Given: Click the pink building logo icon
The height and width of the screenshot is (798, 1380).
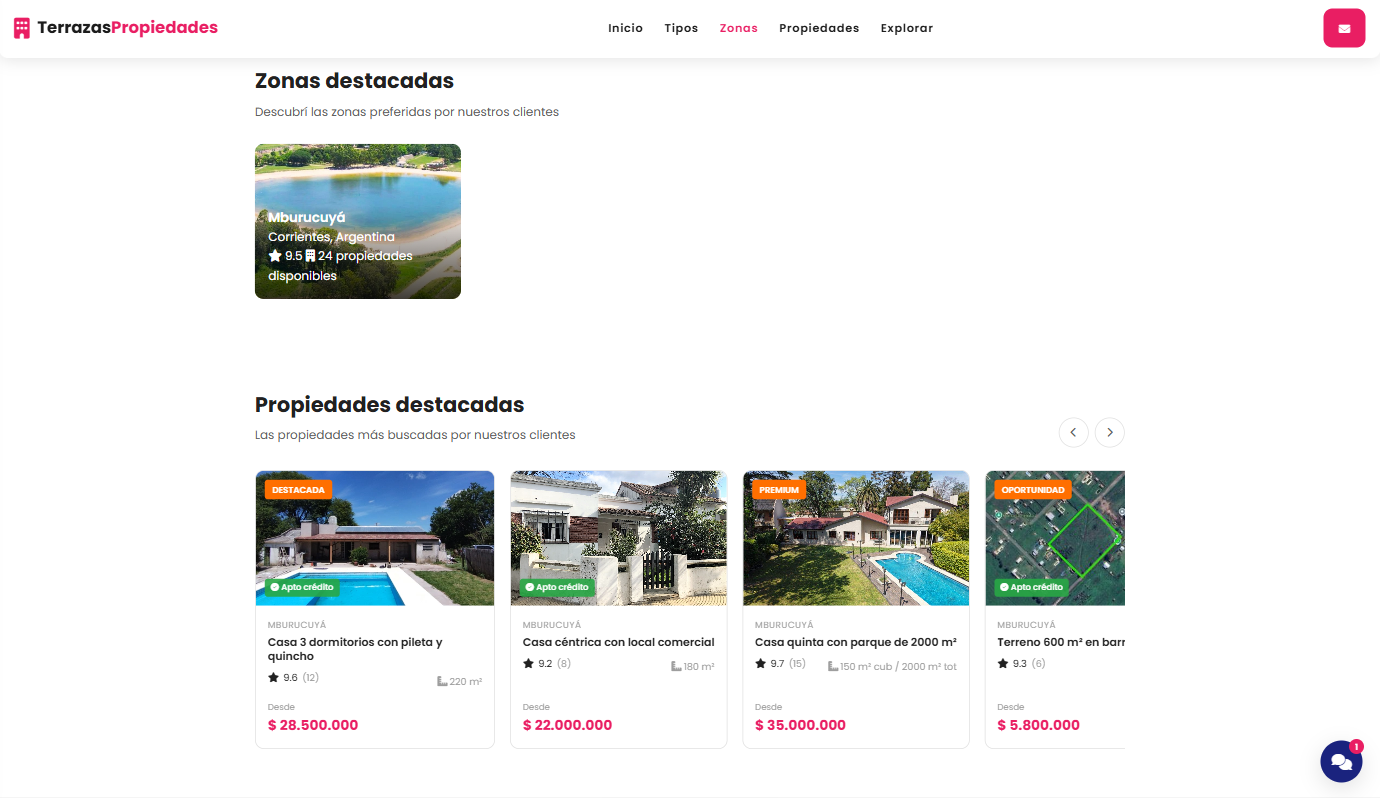Looking at the screenshot, I should [22, 28].
